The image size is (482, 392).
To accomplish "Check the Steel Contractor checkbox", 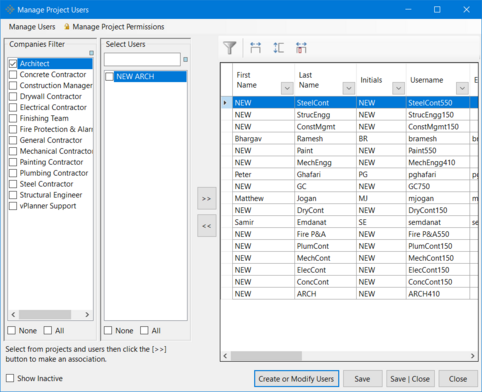I will [x=13, y=184].
